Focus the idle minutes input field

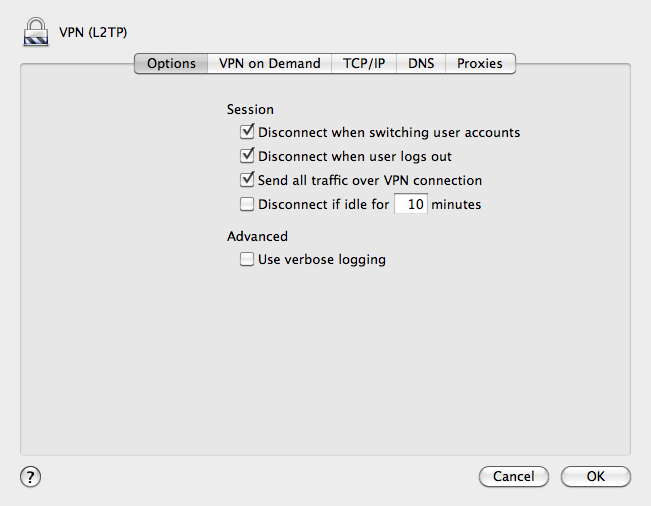(x=411, y=204)
